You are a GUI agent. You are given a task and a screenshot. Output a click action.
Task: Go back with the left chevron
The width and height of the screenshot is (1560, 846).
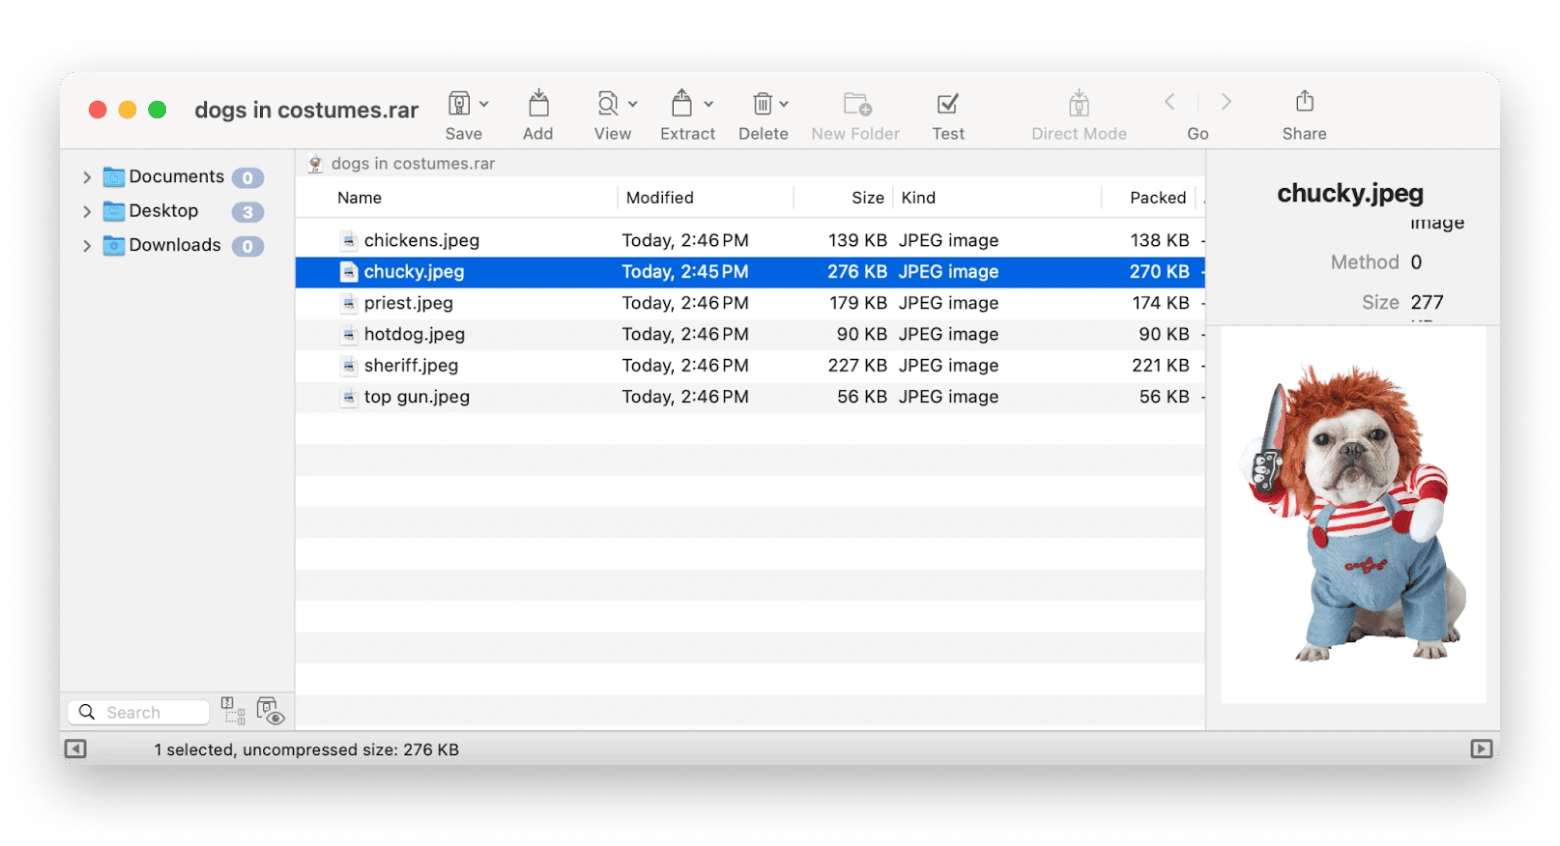click(x=1169, y=102)
